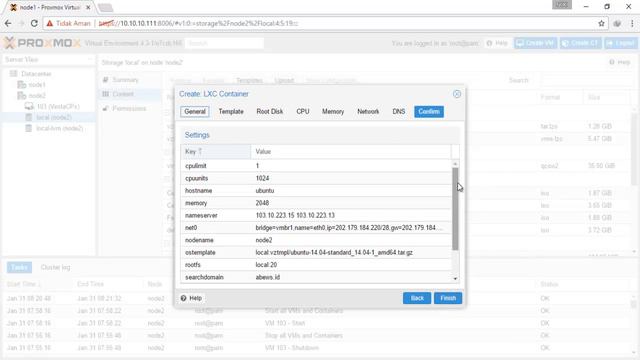Select the rootfs row
The width and height of the screenshot is (640, 360).
[316, 265]
